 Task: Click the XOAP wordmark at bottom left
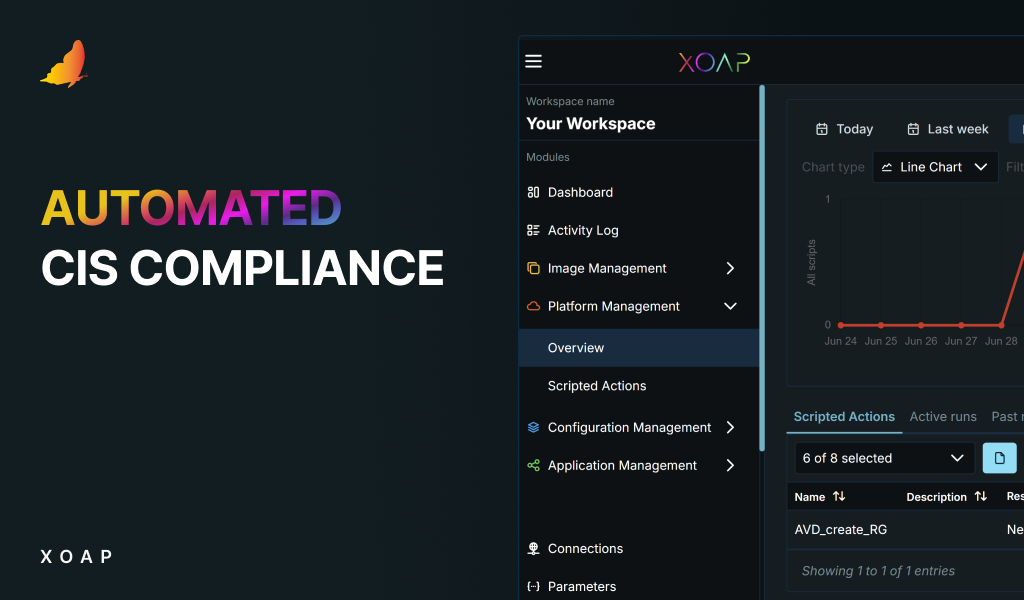point(76,556)
